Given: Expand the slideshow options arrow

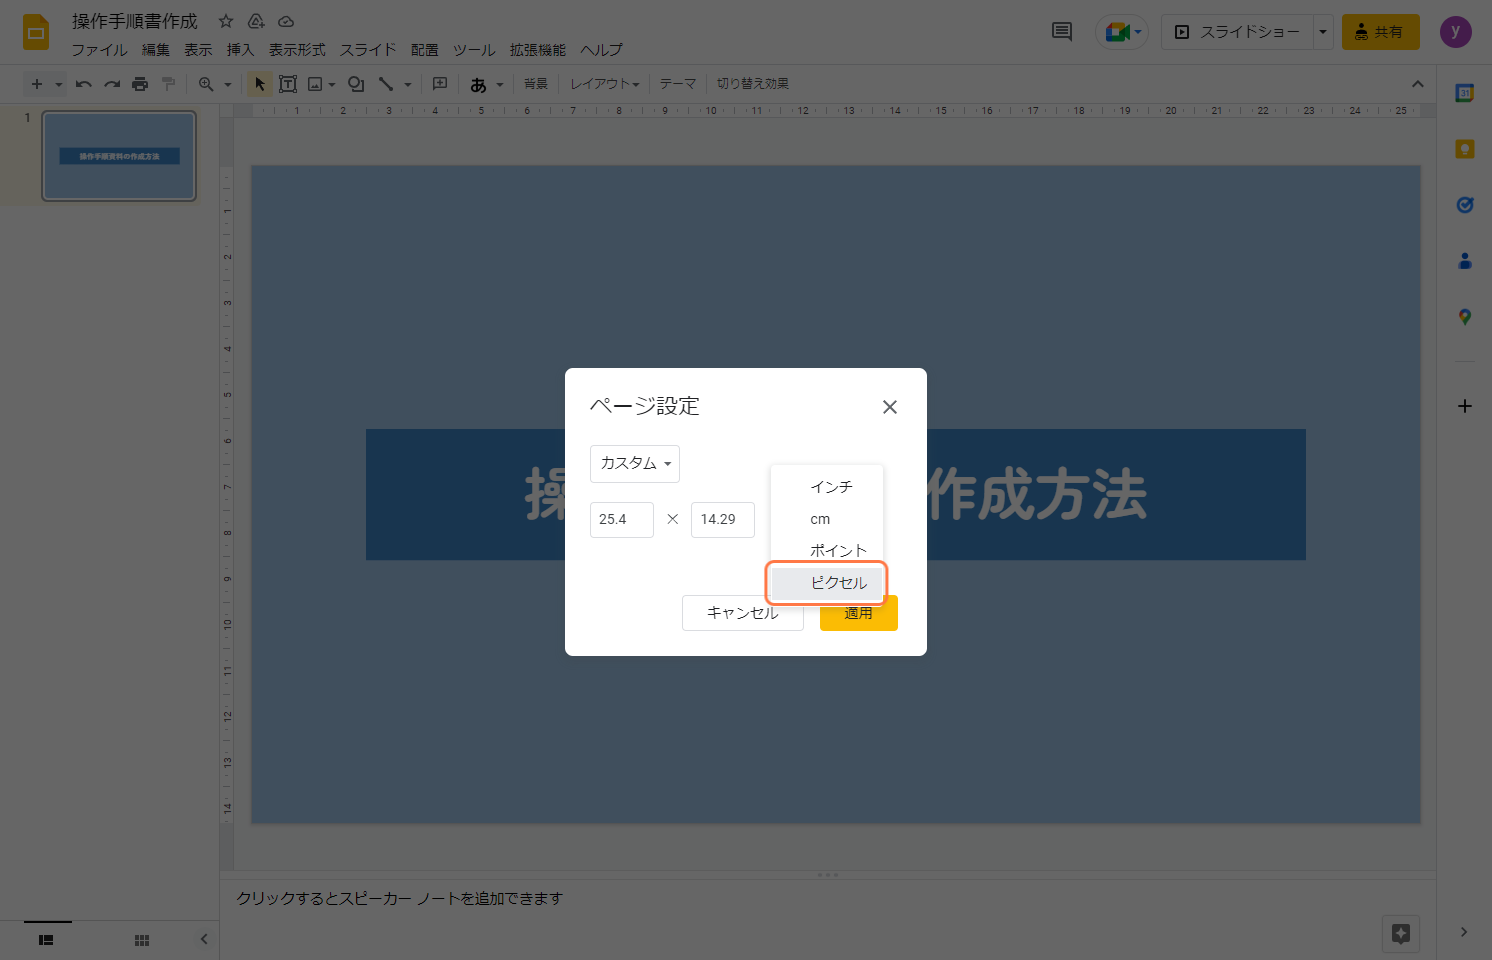Looking at the screenshot, I should (1323, 32).
